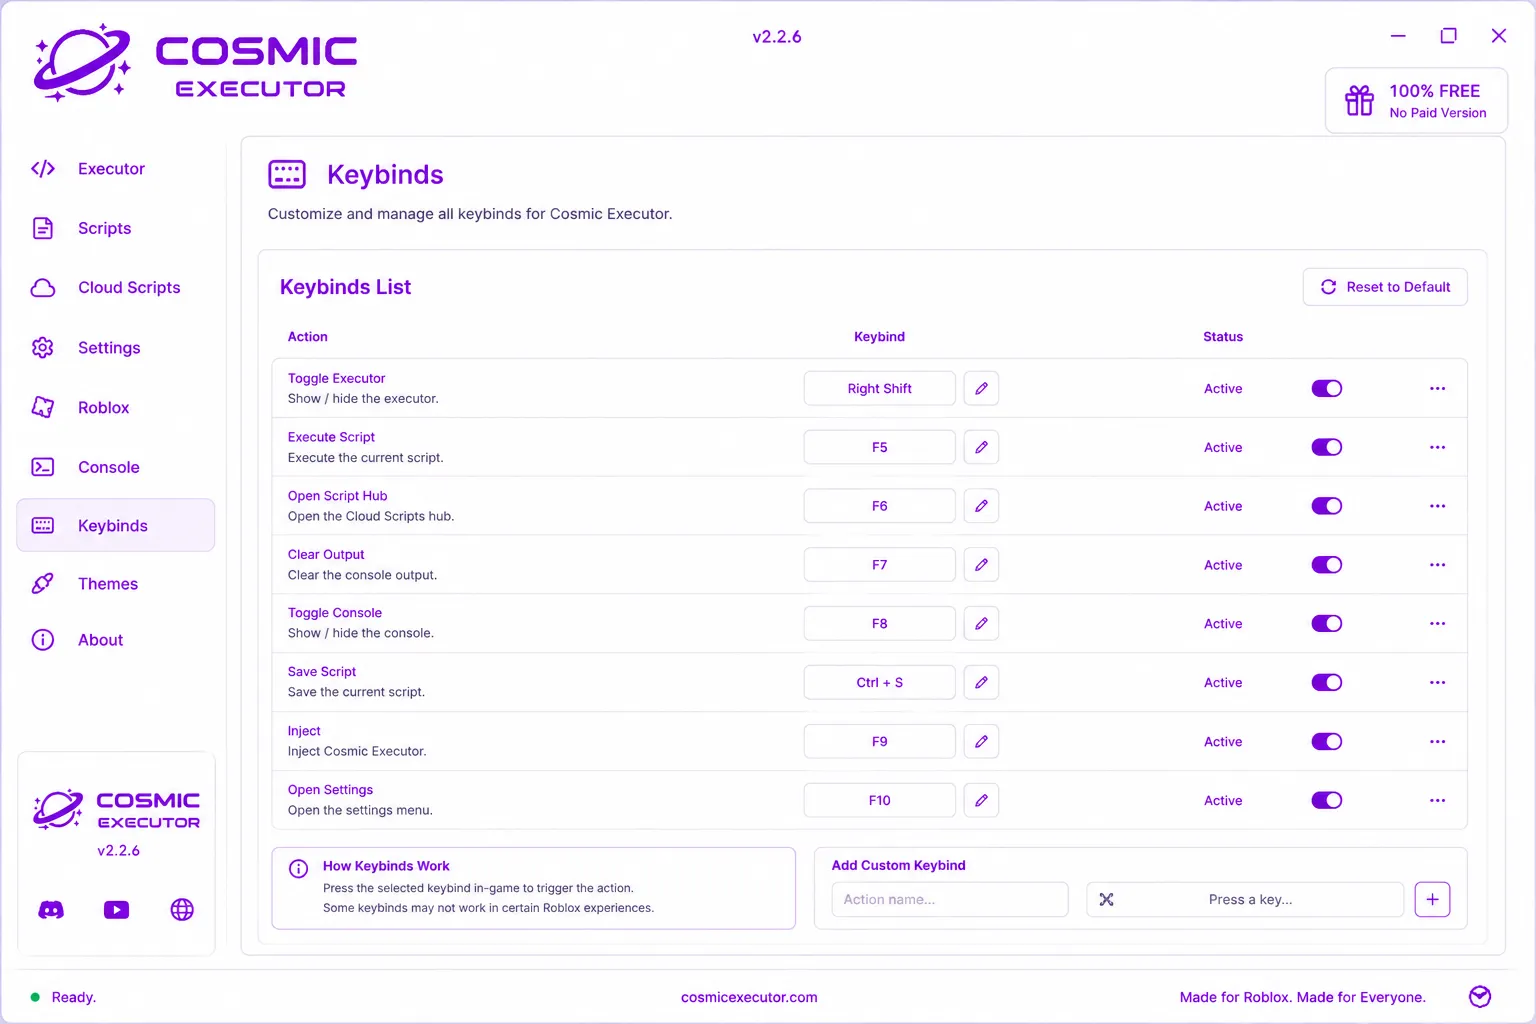Click the Ctrl + S keybind button
The width and height of the screenshot is (1536, 1024).
point(880,682)
